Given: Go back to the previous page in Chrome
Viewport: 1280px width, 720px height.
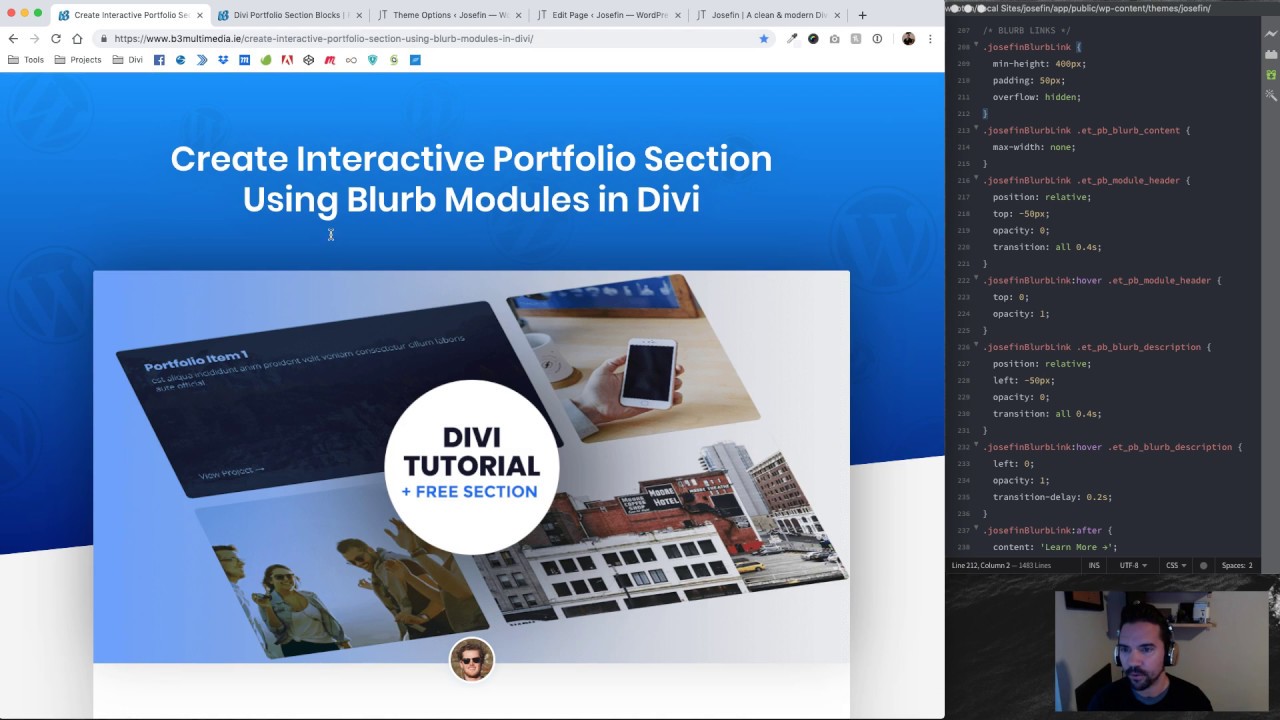Looking at the screenshot, I should tap(13, 39).
